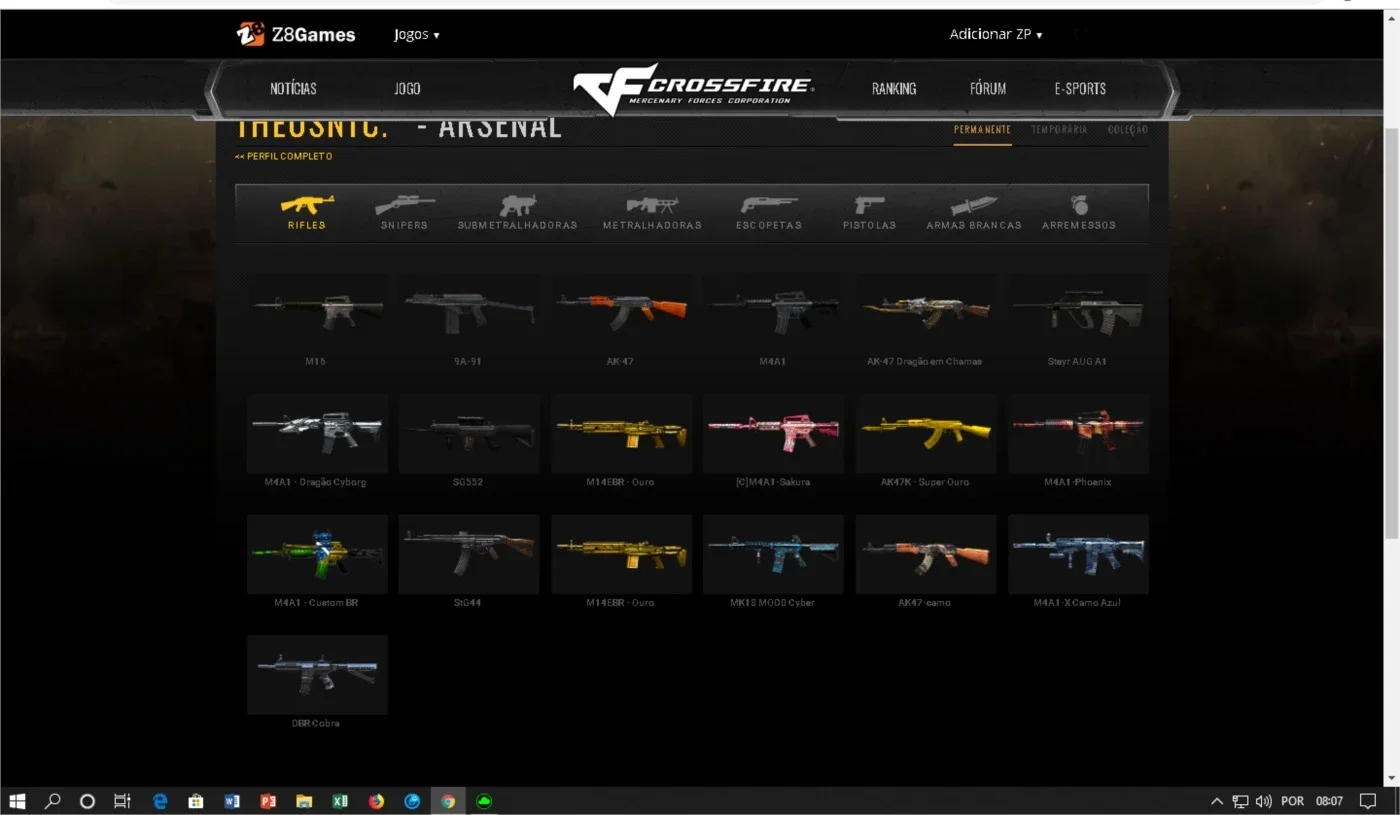Open the E-Sports section
Screen dimensions: 1400x815
(x=1080, y=88)
